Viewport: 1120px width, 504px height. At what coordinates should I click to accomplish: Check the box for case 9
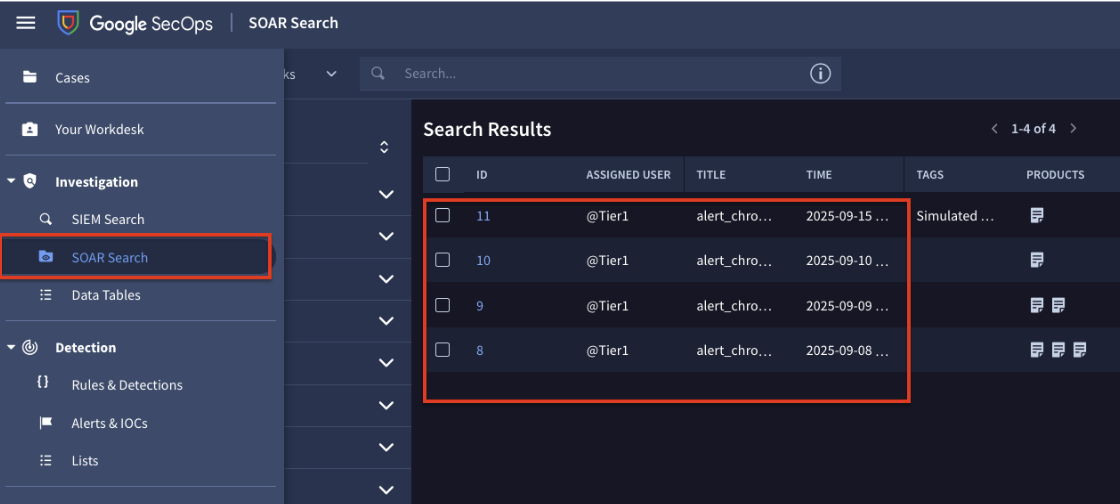click(442, 305)
